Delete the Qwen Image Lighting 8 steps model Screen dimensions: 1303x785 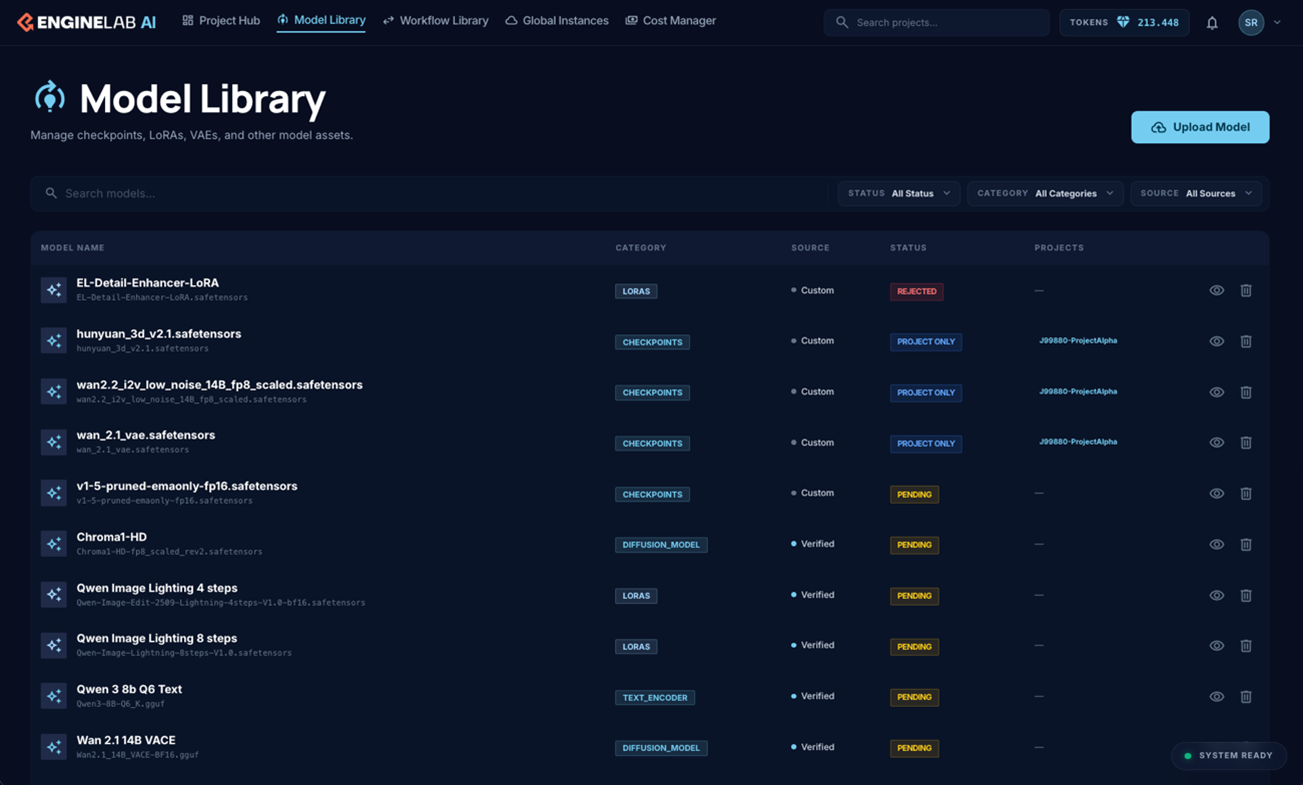click(x=1245, y=646)
